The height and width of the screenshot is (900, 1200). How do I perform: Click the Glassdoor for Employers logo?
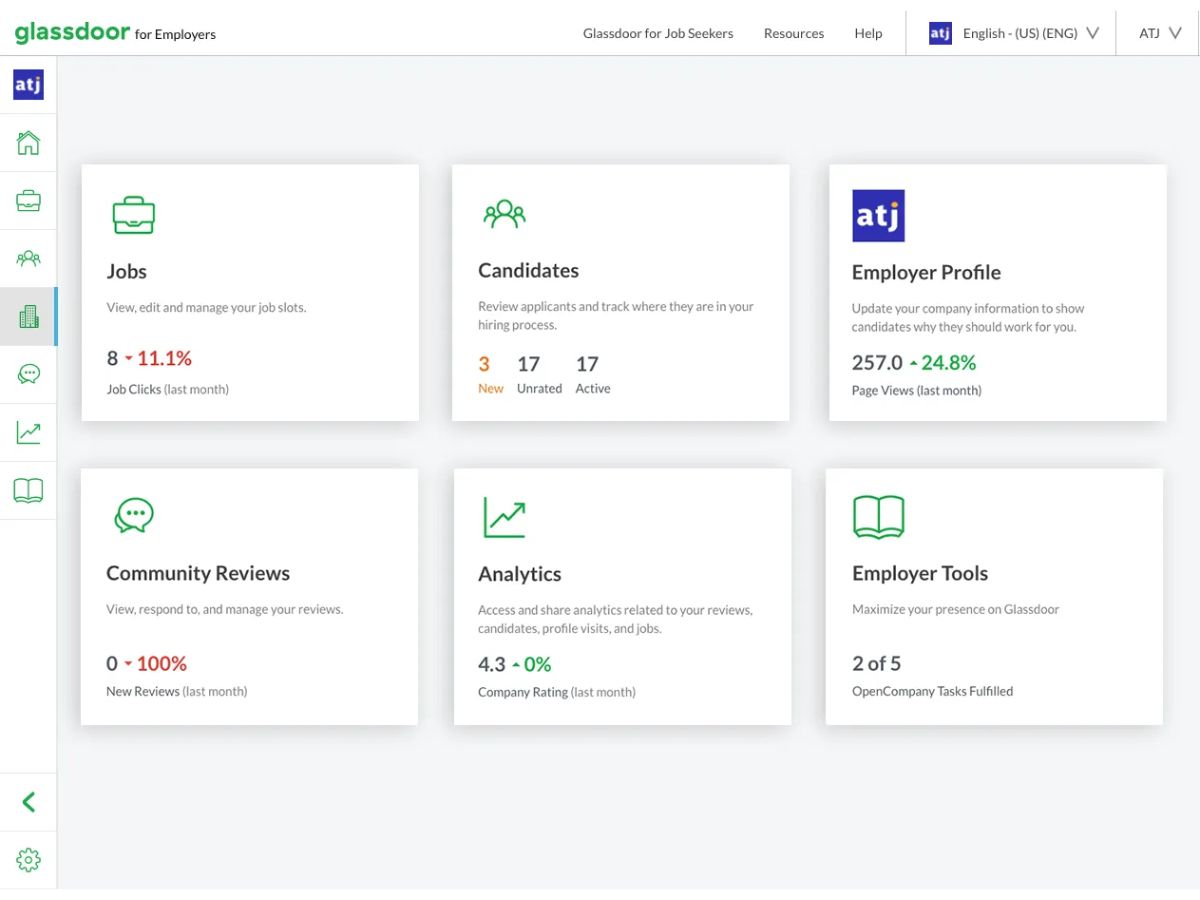click(115, 33)
